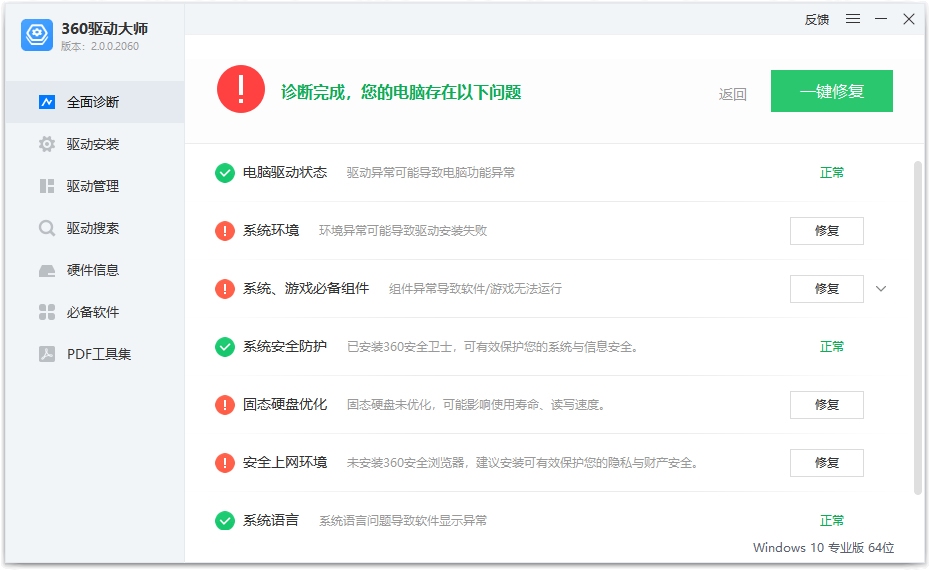The width and height of the screenshot is (930, 570).
Task: Click description 组件异常导致软件/游戏无法运行
Action: click(x=475, y=289)
